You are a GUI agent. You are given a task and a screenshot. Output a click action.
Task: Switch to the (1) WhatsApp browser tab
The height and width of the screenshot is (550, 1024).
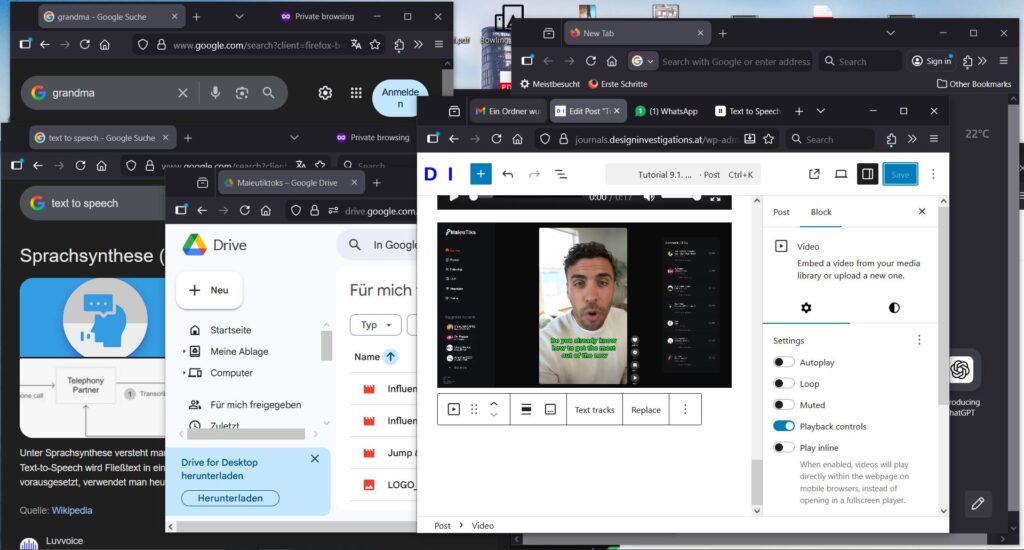[x=667, y=111]
